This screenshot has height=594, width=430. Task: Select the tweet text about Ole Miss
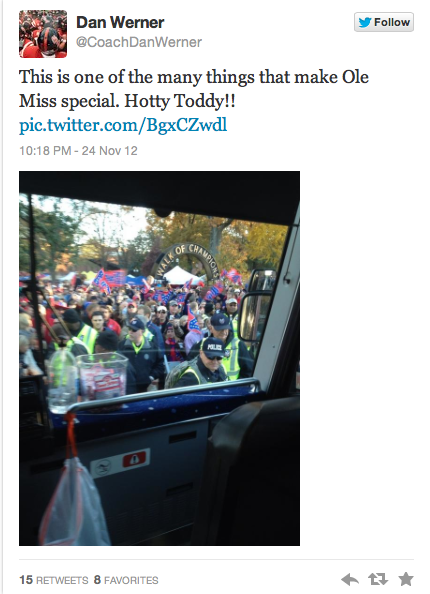pos(194,89)
